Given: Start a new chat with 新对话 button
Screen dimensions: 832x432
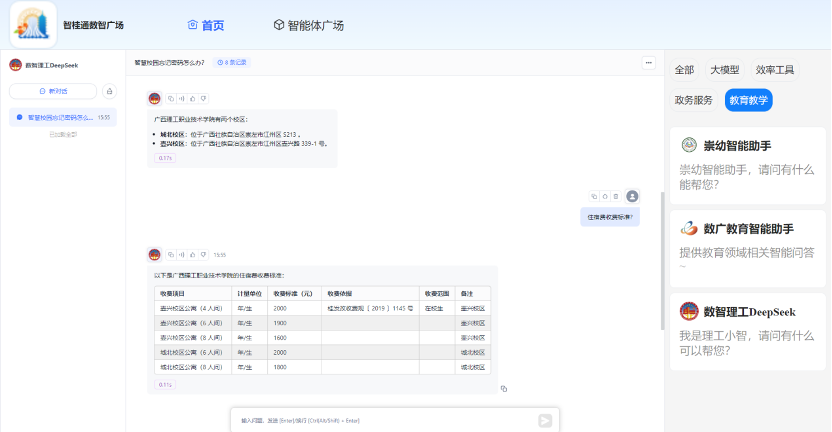Looking at the screenshot, I should pos(54,91).
